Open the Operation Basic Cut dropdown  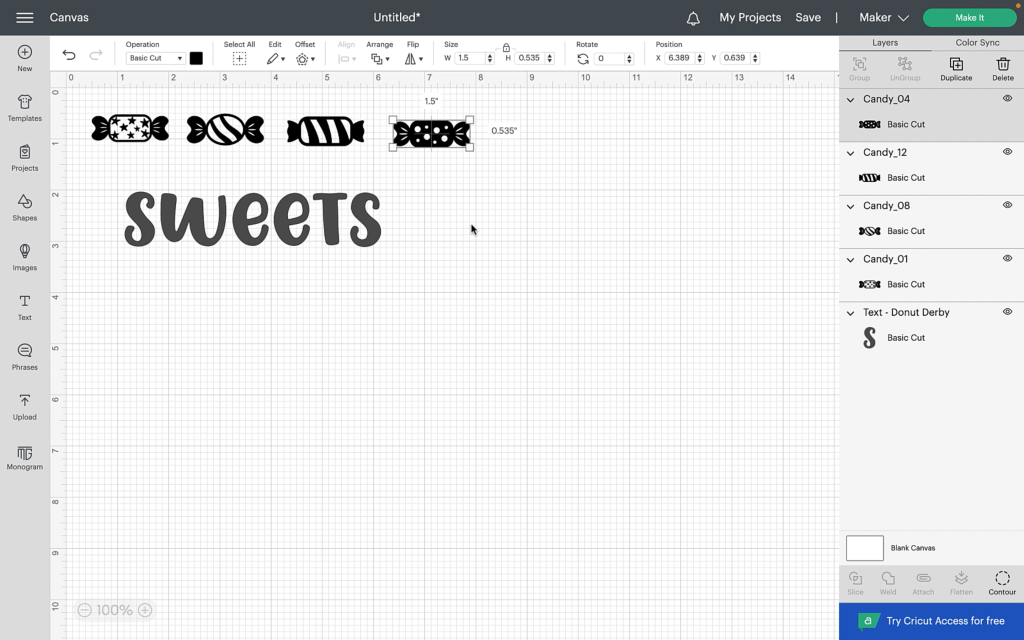tap(155, 58)
